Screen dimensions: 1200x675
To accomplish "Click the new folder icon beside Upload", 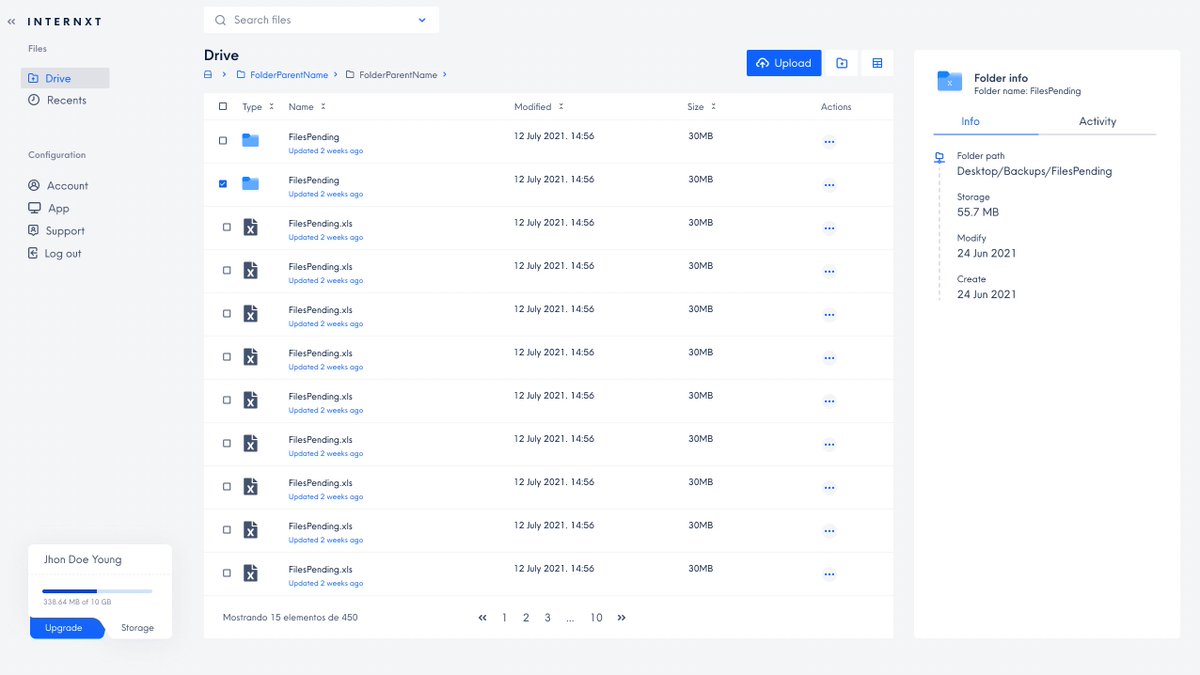I will pos(842,63).
